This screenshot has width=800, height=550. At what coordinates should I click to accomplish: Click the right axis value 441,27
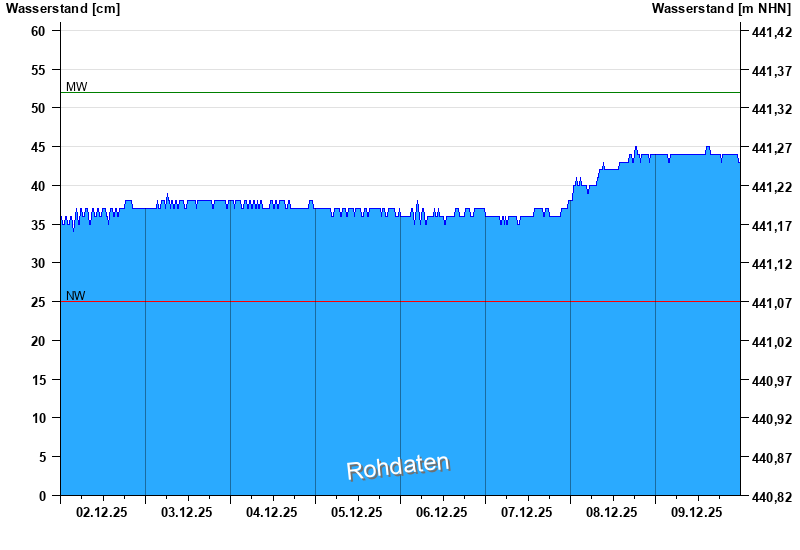tap(772, 148)
